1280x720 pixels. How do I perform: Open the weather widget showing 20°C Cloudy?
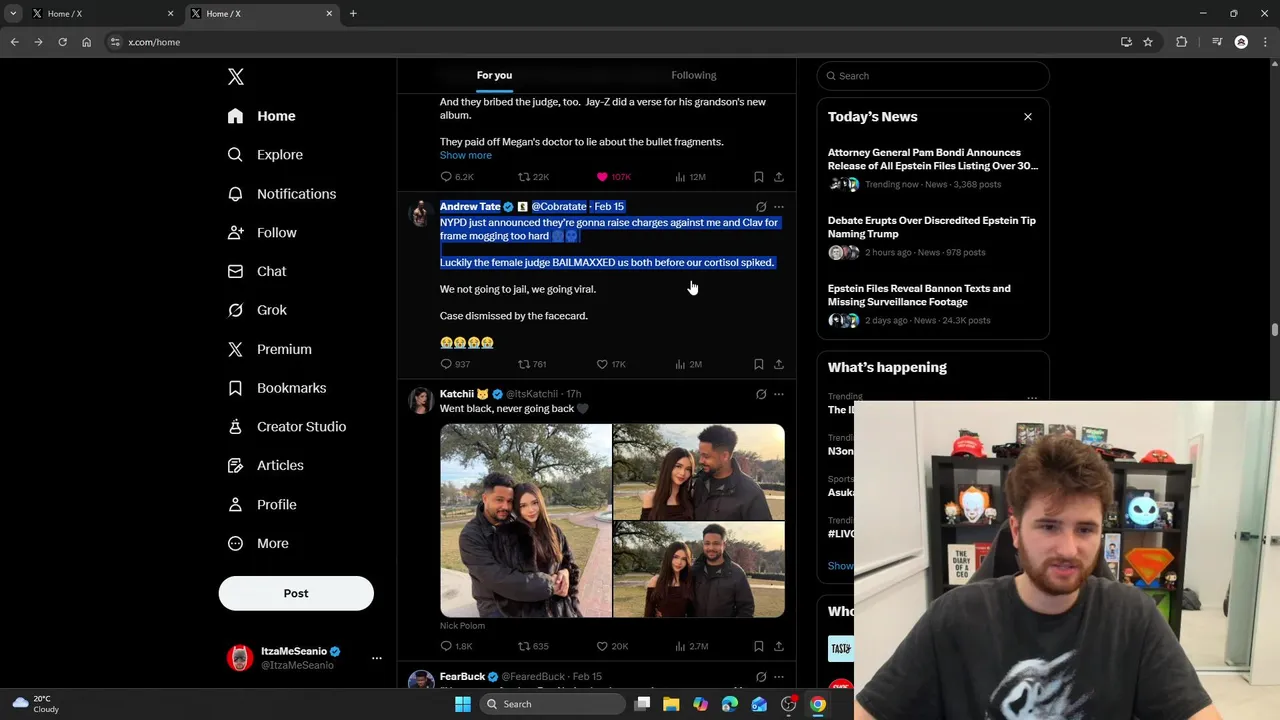tap(35, 704)
